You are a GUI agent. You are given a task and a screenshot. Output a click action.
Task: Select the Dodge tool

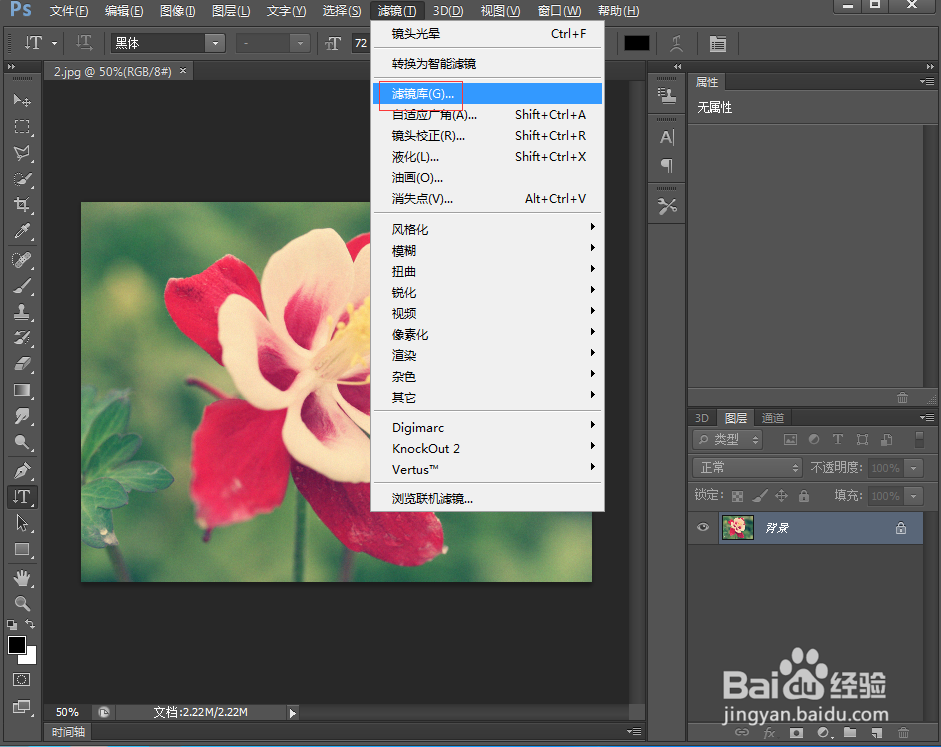point(22,442)
